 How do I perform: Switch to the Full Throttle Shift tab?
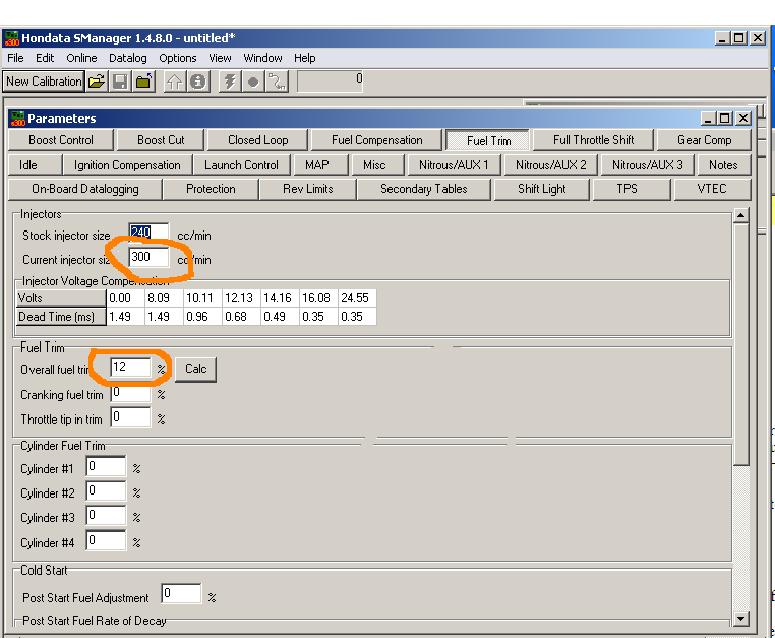pyautogui.click(x=593, y=140)
